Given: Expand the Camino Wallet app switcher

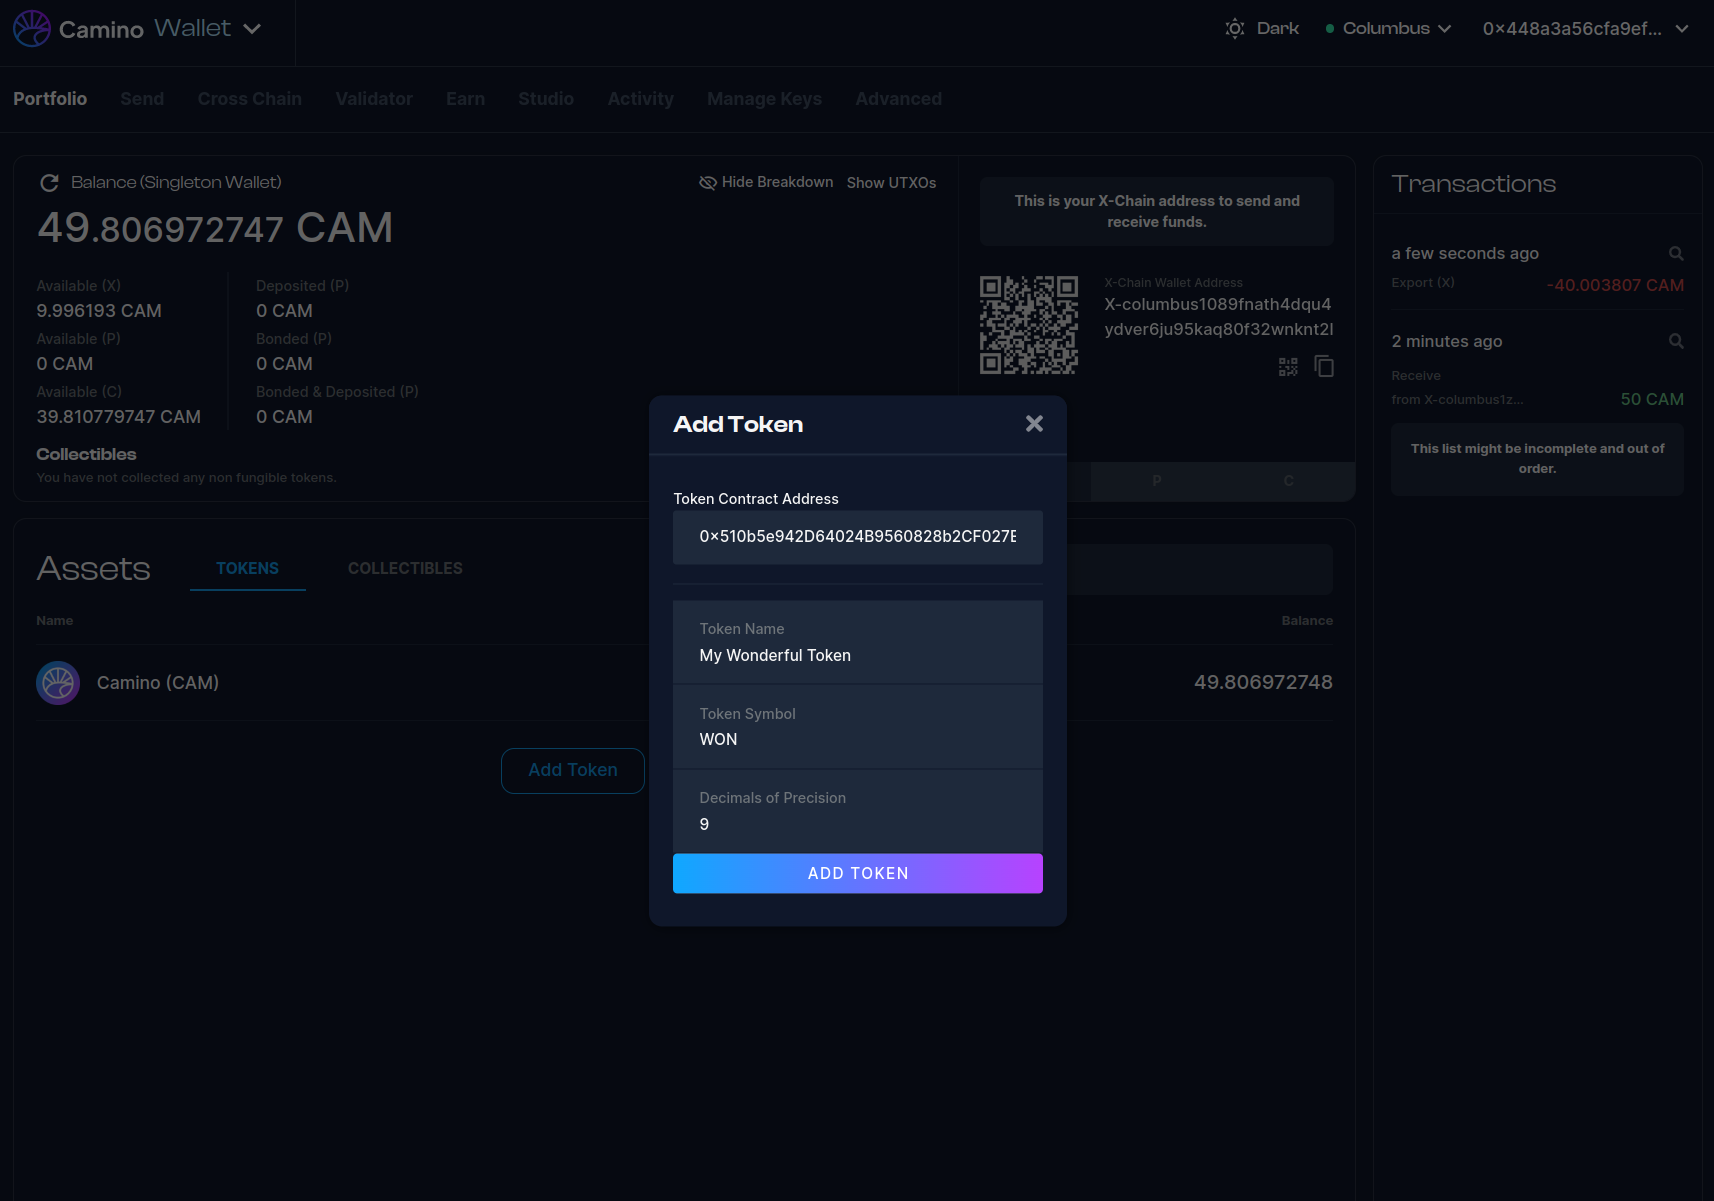Looking at the screenshot, I should coord(252,29).
